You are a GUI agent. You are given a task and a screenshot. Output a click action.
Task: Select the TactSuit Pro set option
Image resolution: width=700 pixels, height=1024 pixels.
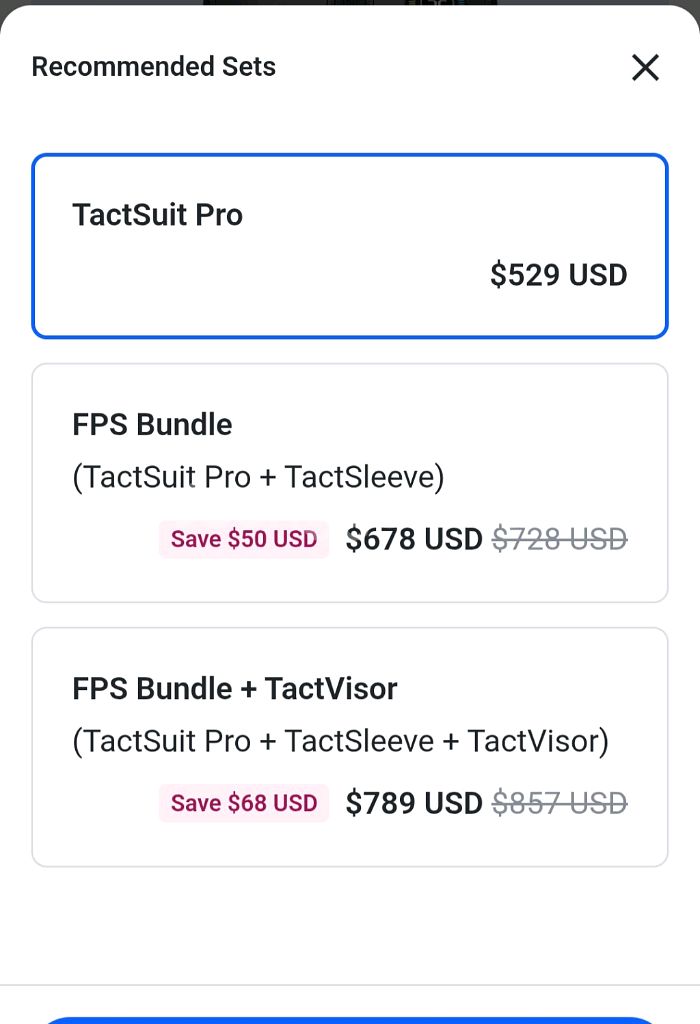(350, 245)
